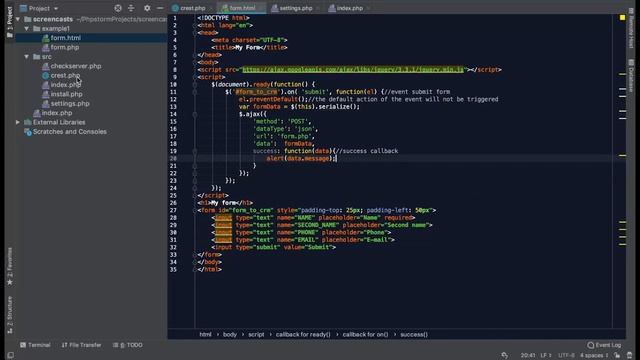Click the install.php file icon in tree
Viewport: 640px width, 360px height.
(46, 94)
